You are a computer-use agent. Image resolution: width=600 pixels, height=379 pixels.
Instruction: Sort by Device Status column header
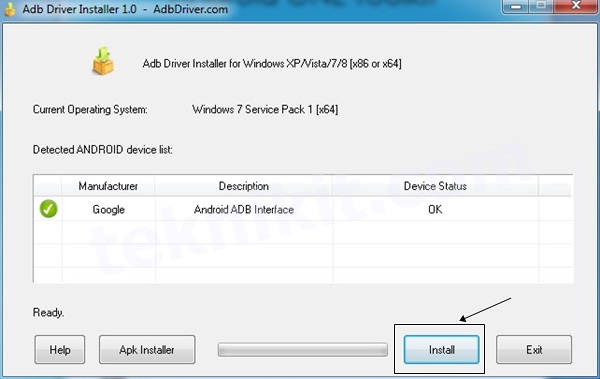[435, 186]
